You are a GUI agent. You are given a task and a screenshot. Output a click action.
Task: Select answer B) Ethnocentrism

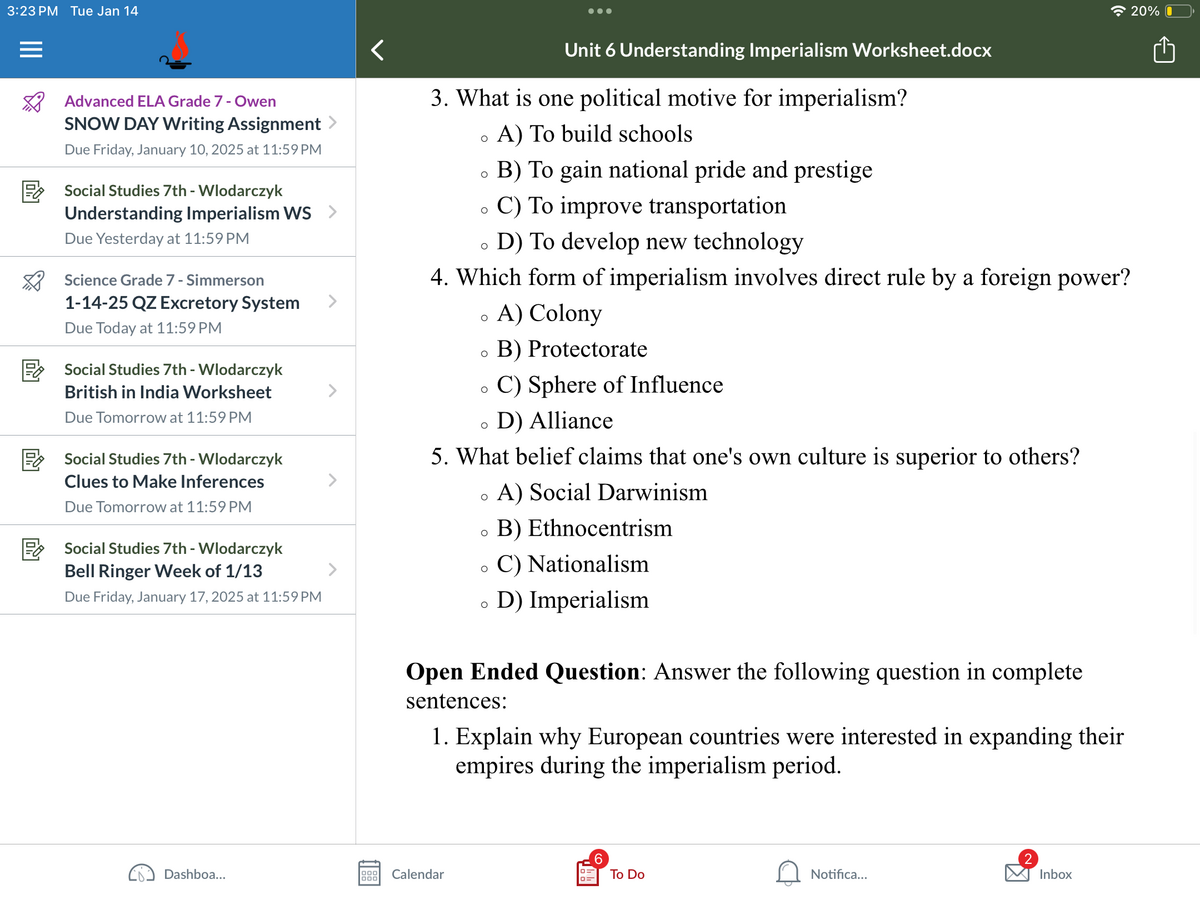pos(584,528)
